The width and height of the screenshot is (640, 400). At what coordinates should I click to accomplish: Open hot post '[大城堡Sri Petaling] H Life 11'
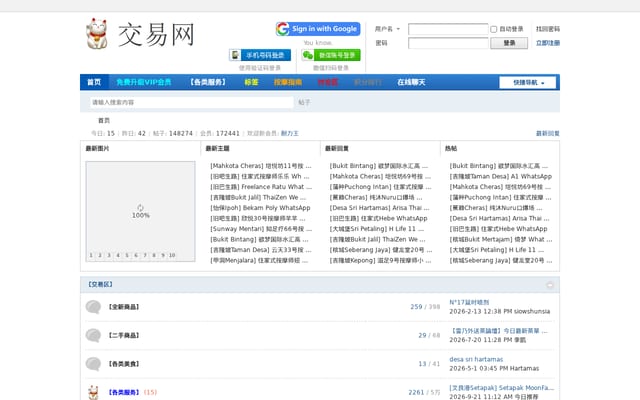tap(497, 250)
